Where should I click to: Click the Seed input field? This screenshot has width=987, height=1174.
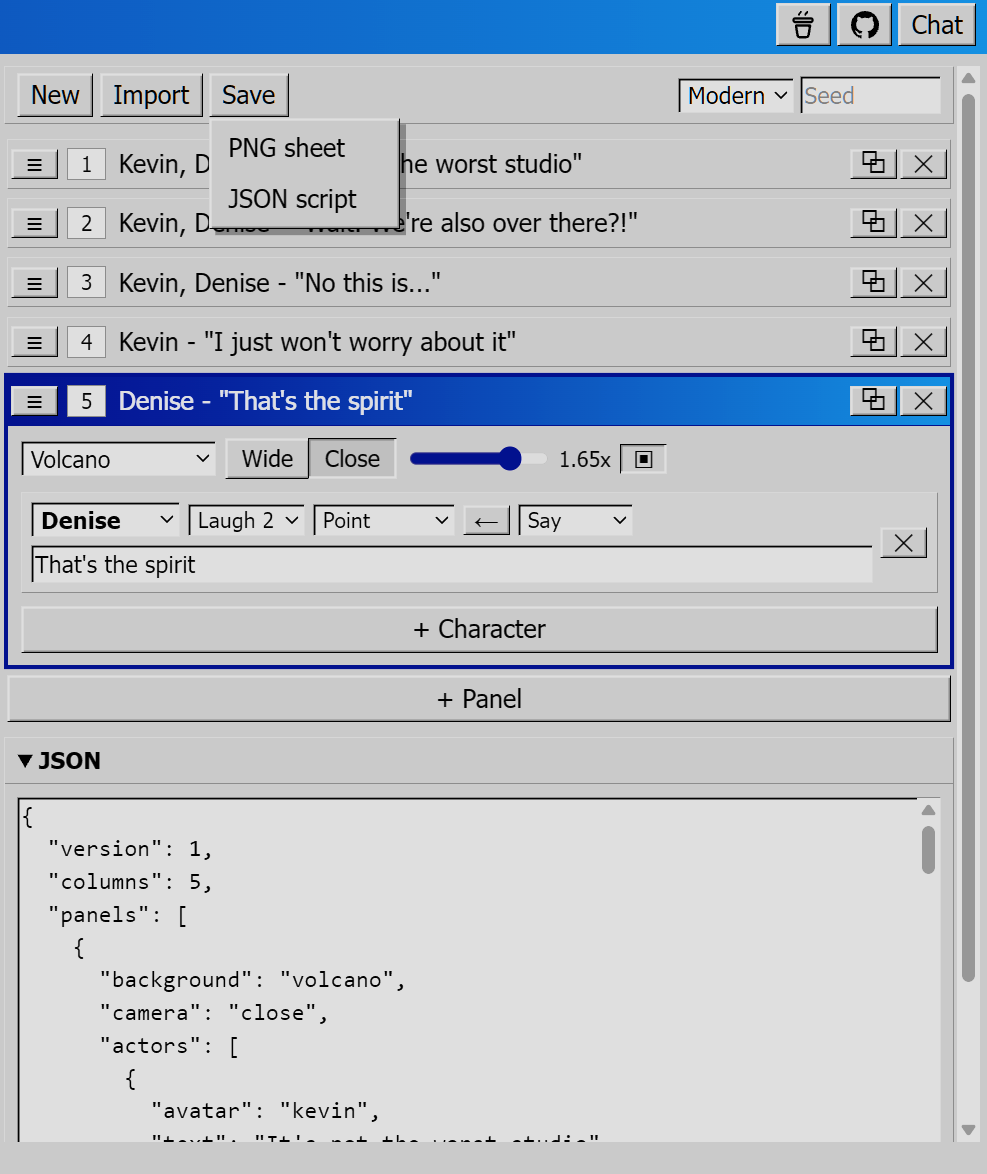[x=871, y=96]
